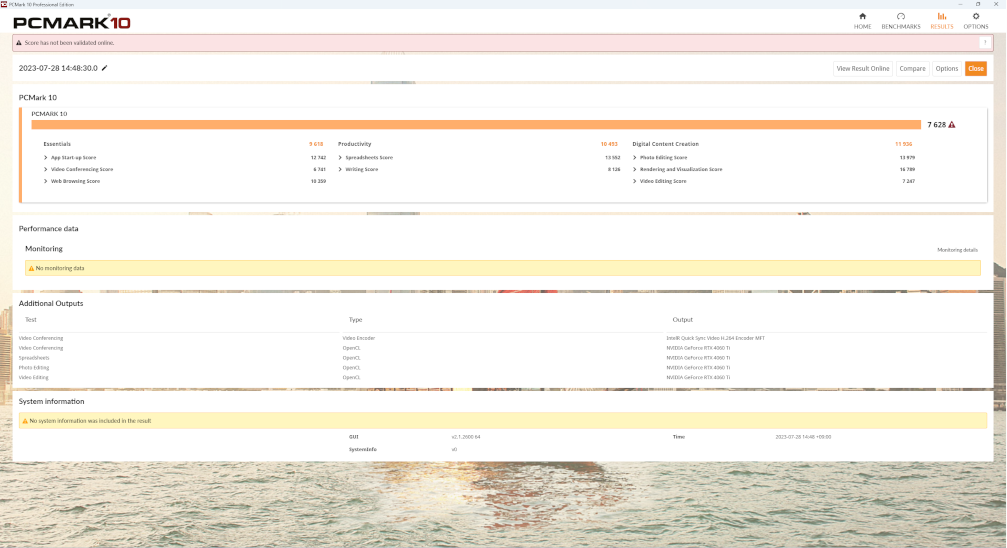Minimize the PCMark 10 window
The width and height of the screenshot is (1007, 548).
click(x=960, y=4)
